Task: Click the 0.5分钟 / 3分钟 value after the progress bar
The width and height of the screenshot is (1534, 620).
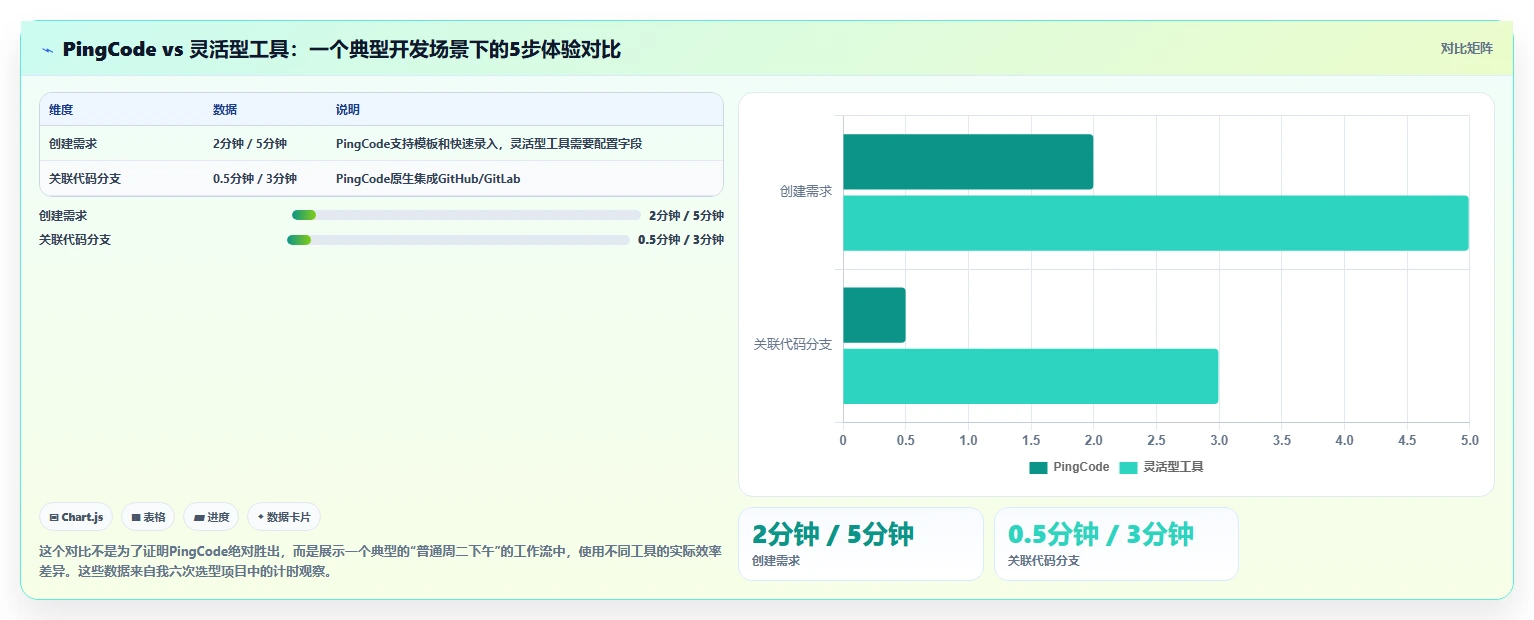Action: (x=681, y=240)
